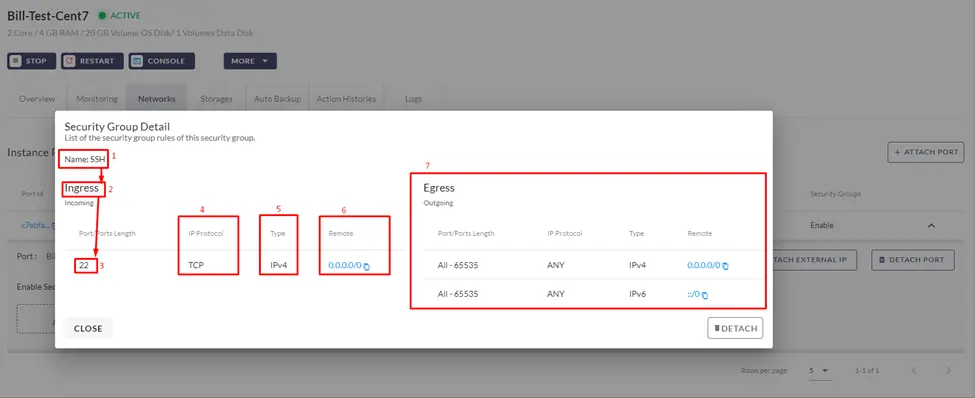Open the instance Console

tap(162, 61)
